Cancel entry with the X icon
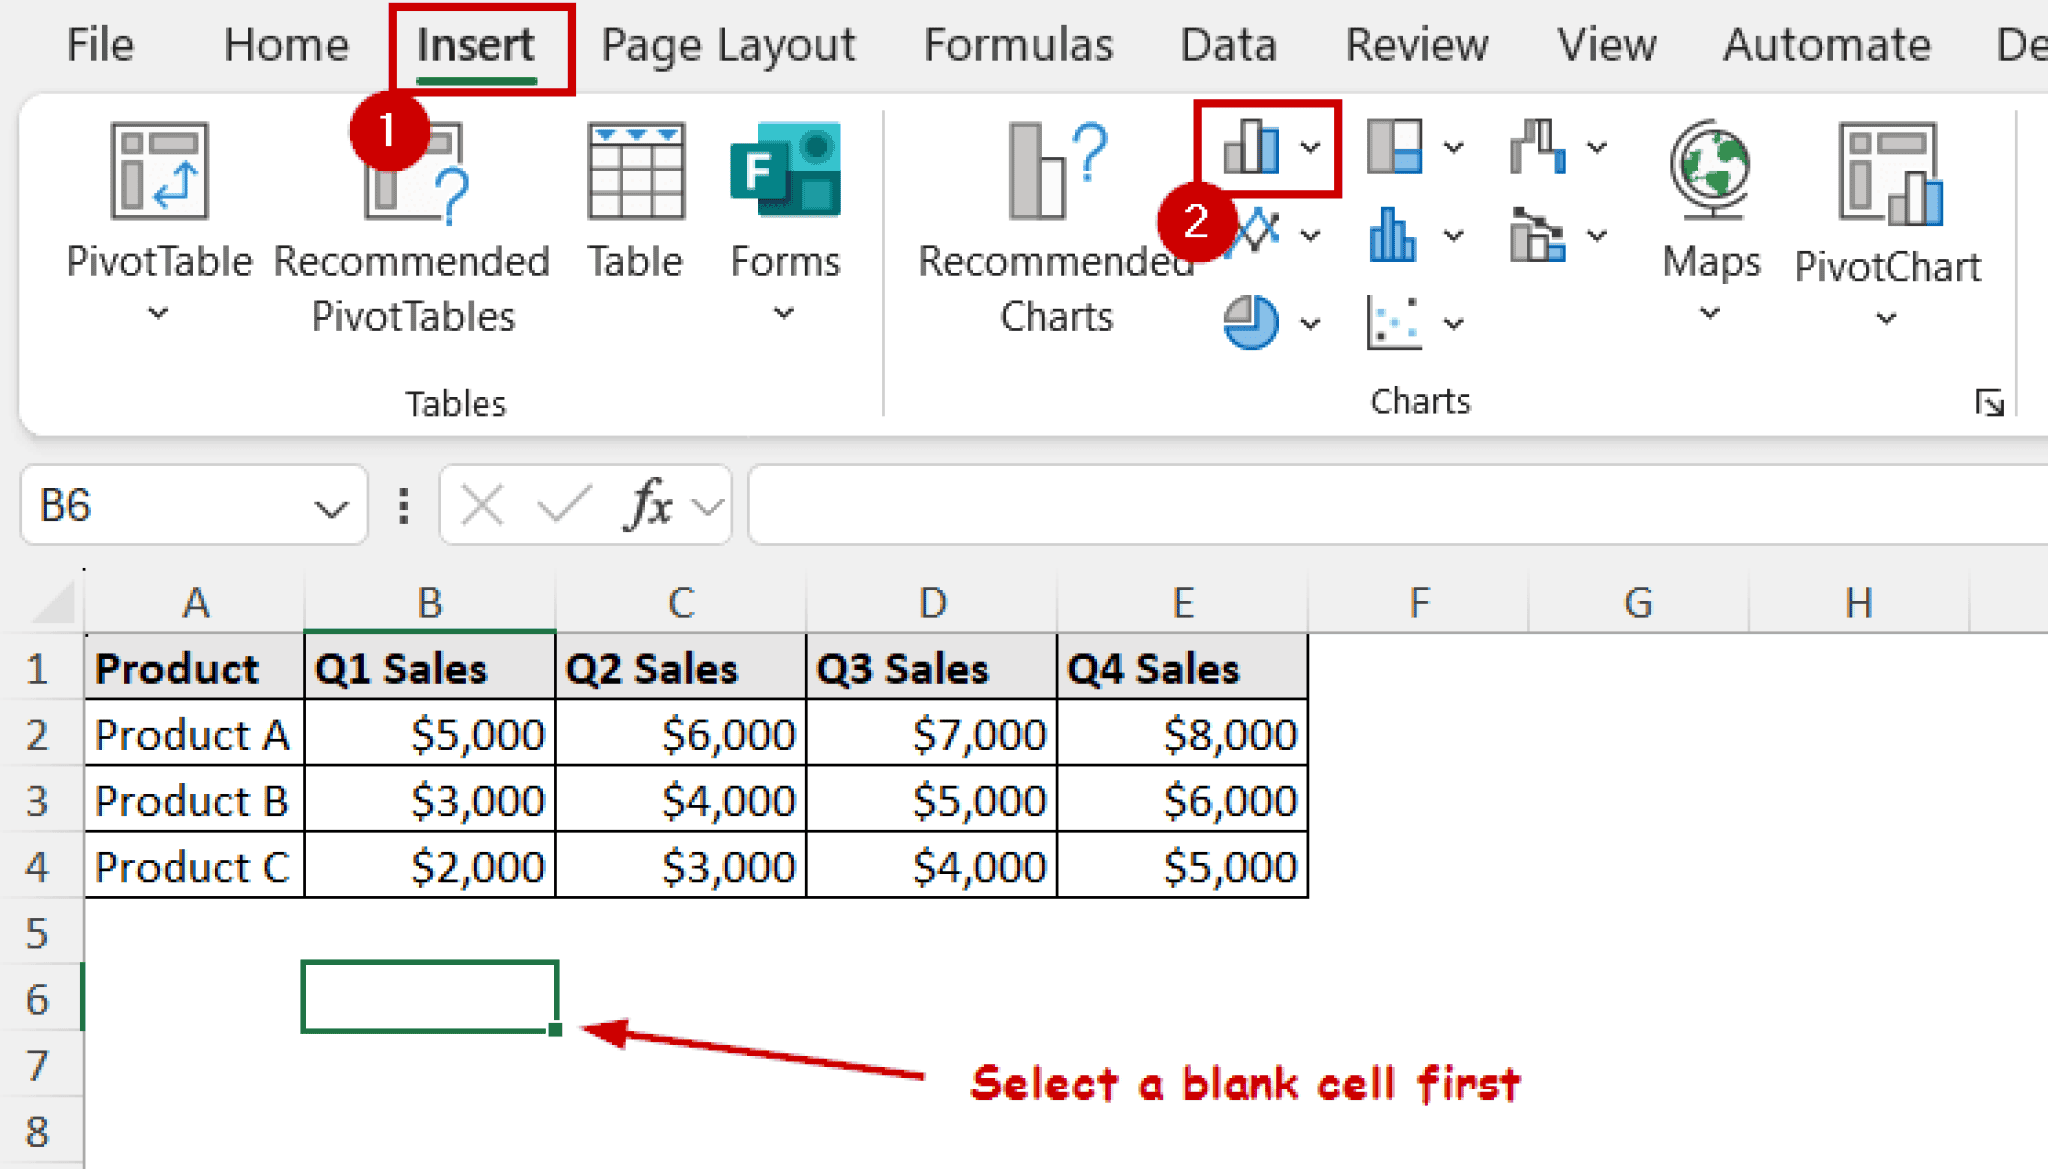Screen dimensions: 2048x1169 pos(480,505)
